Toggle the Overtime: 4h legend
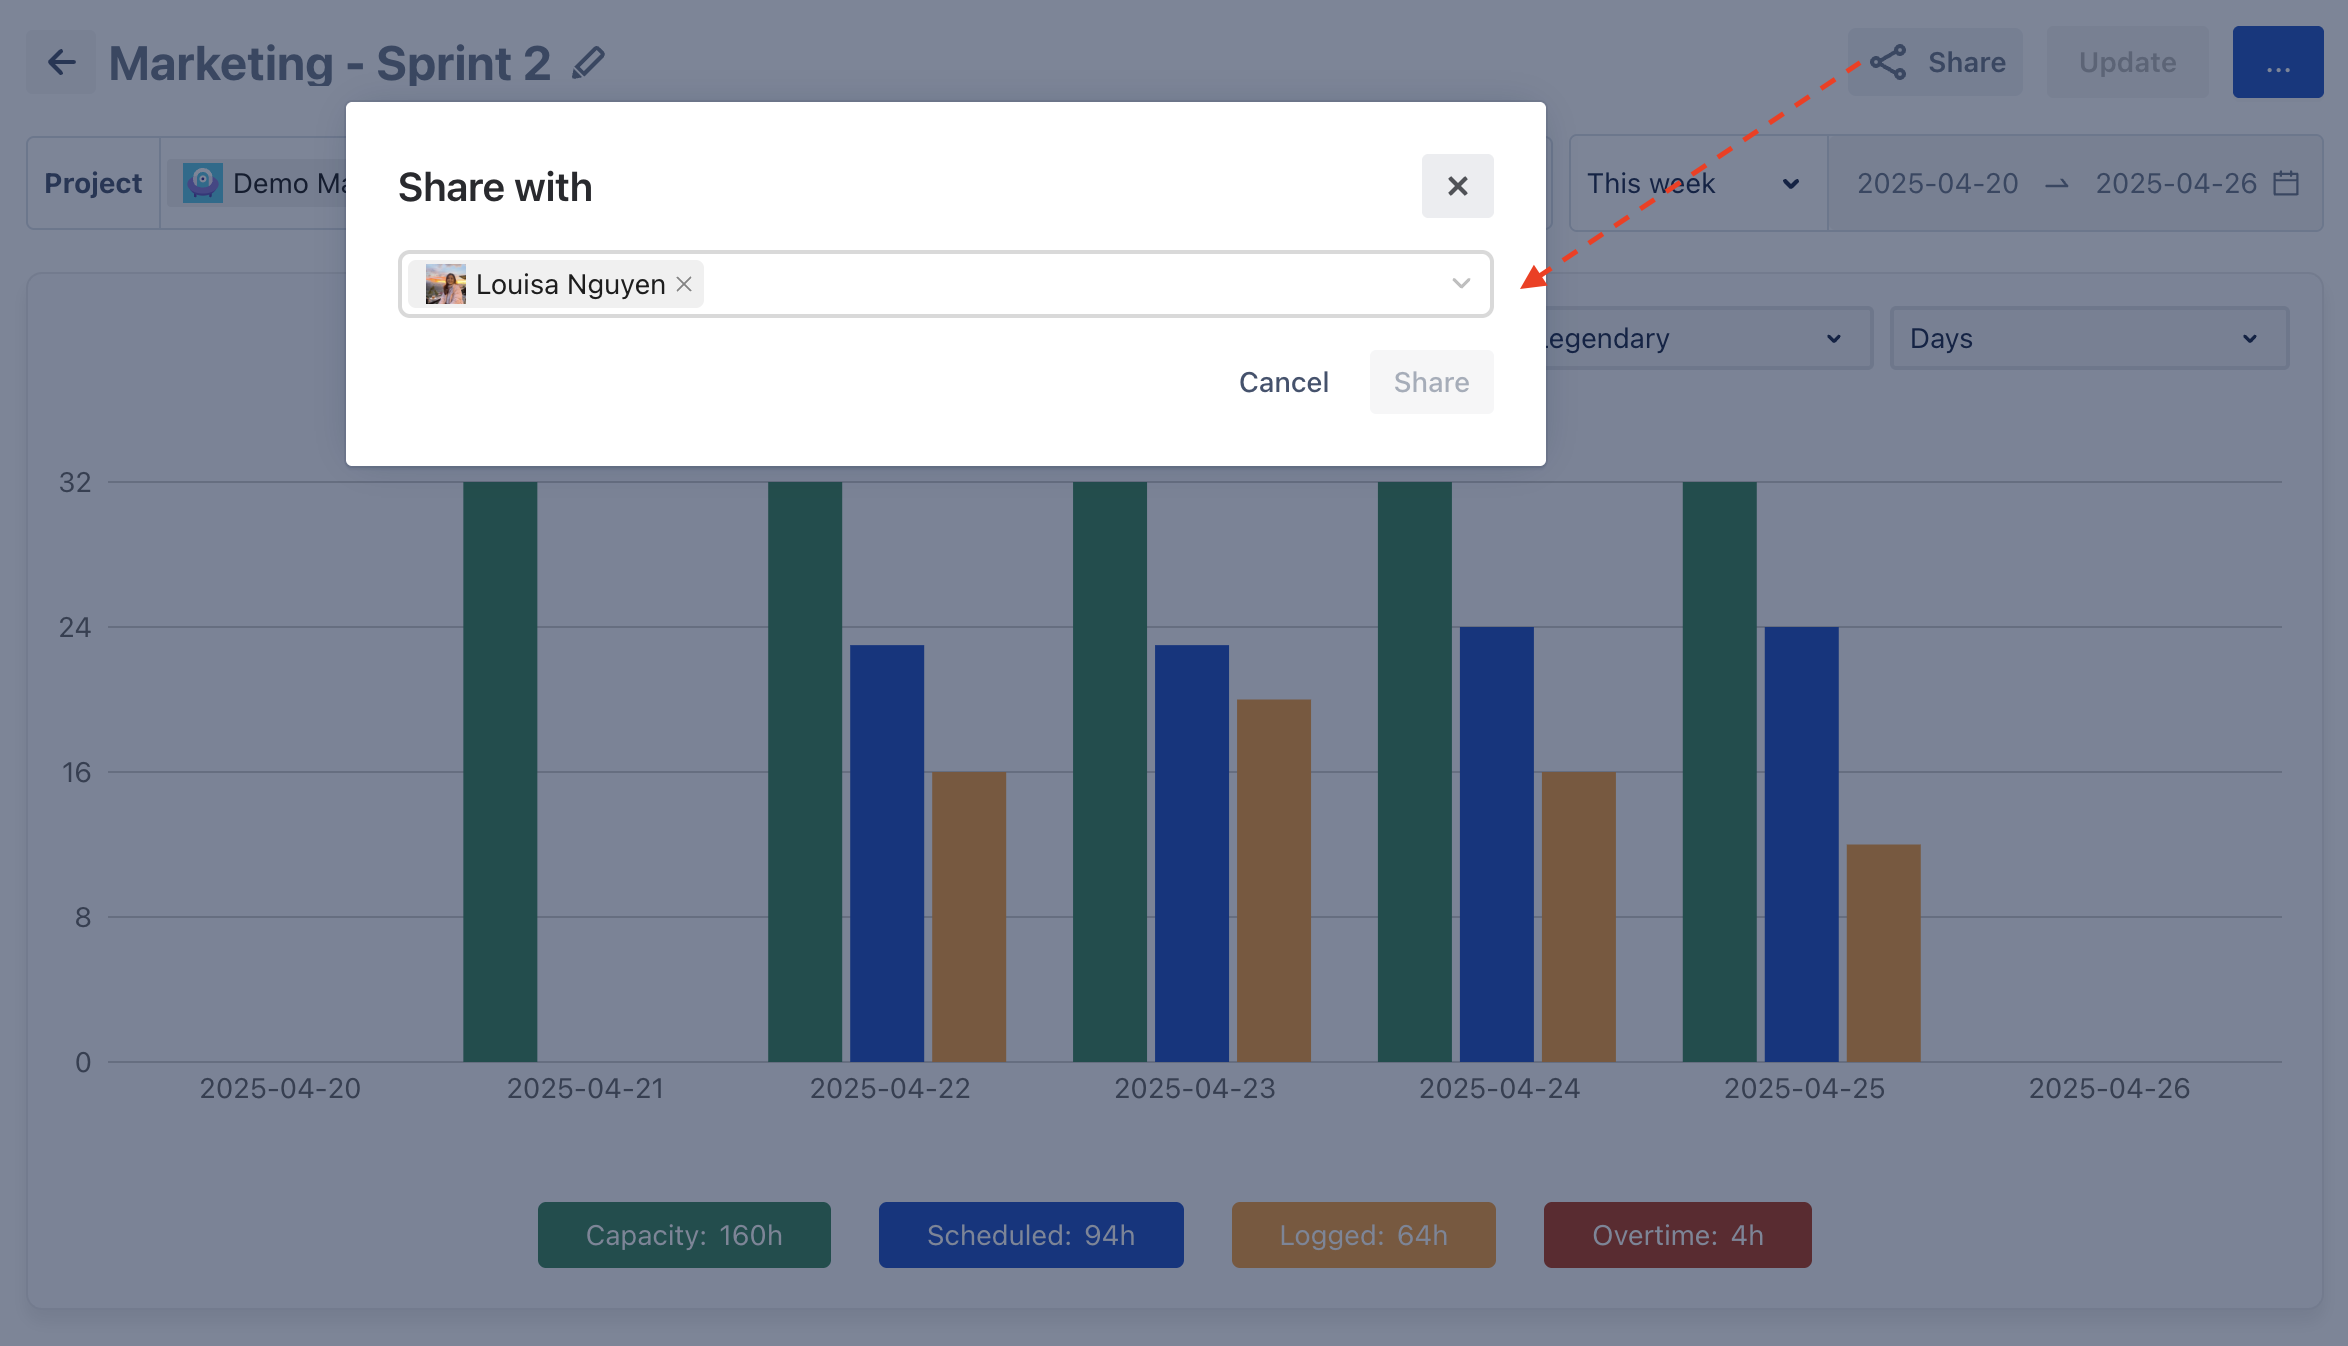Viewport: 2348px width, 1346px height. coord(1677,1235)
